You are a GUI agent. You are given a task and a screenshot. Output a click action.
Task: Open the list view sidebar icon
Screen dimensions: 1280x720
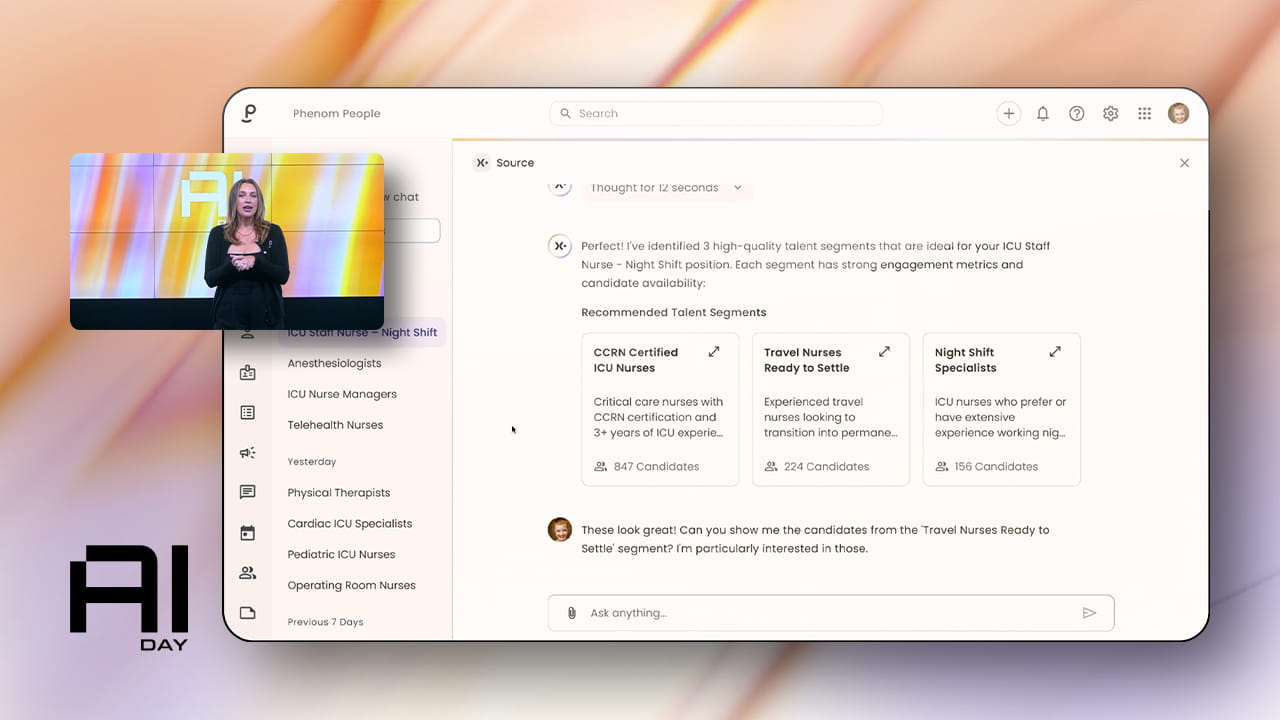[x=248, y=412]
